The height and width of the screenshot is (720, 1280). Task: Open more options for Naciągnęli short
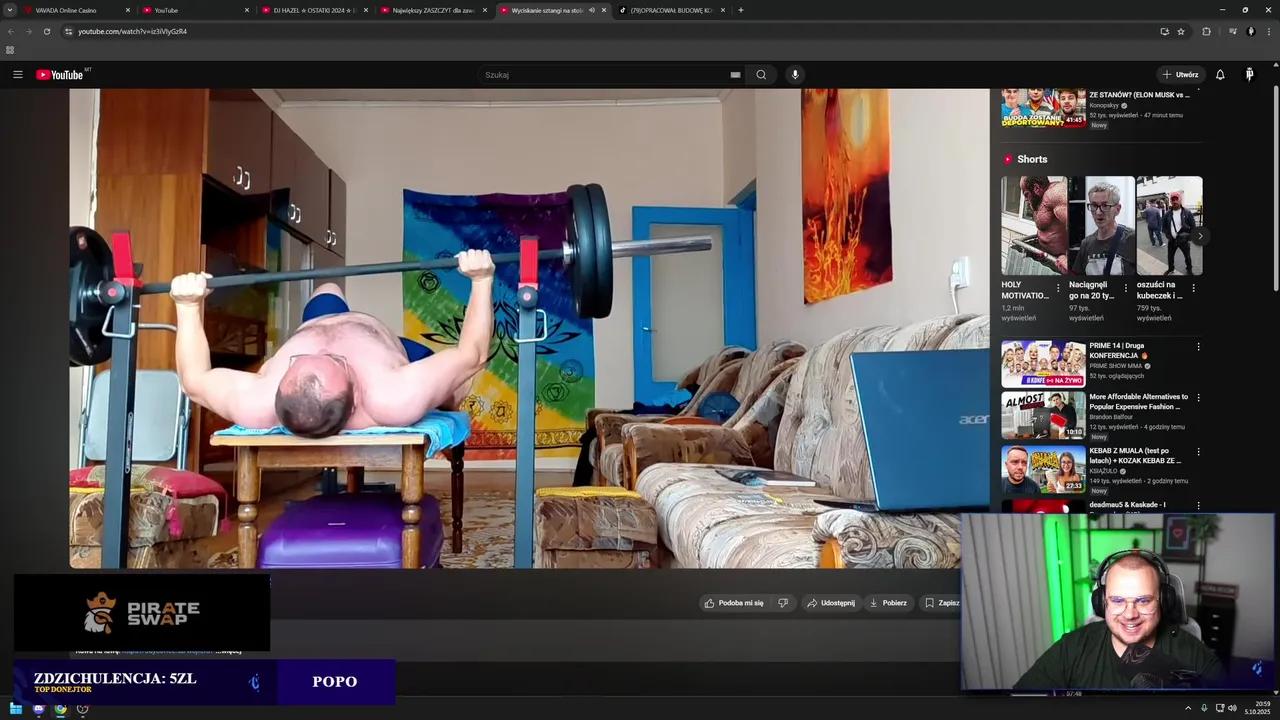click(1125, 288)
